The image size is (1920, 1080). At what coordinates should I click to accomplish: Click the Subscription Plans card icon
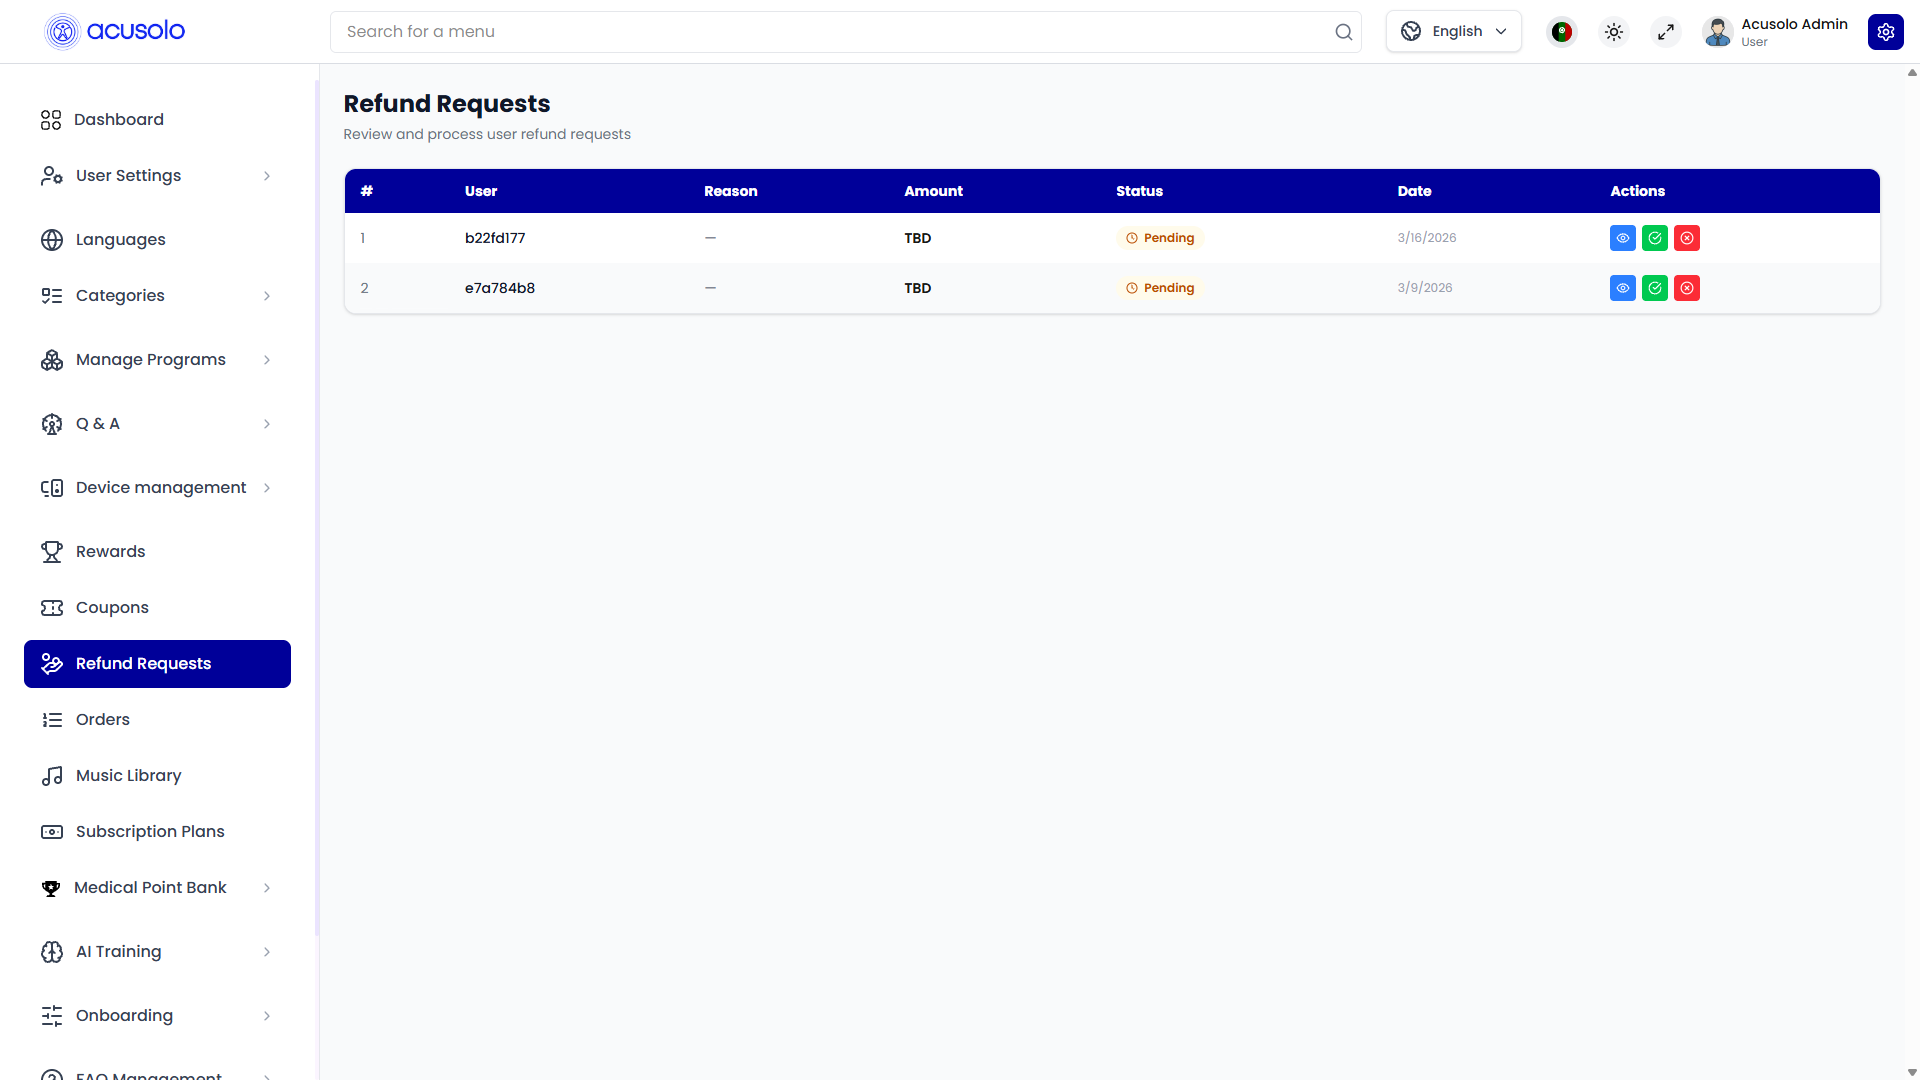point(52,832)
